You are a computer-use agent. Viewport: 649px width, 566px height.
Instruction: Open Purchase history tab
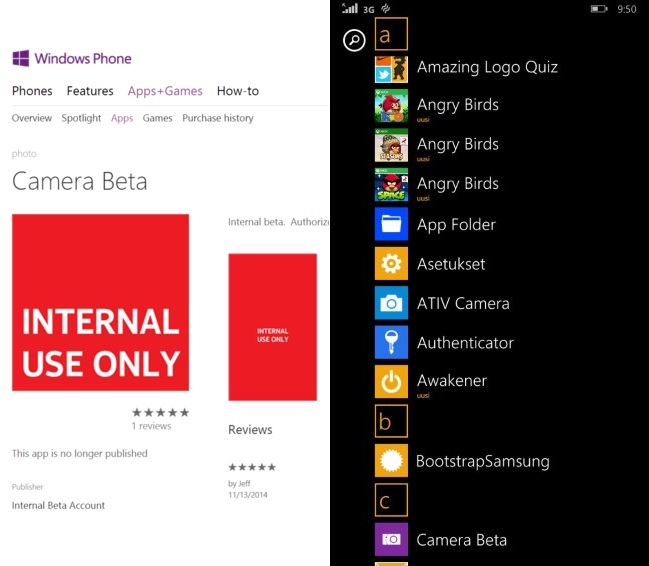[218, 118]
